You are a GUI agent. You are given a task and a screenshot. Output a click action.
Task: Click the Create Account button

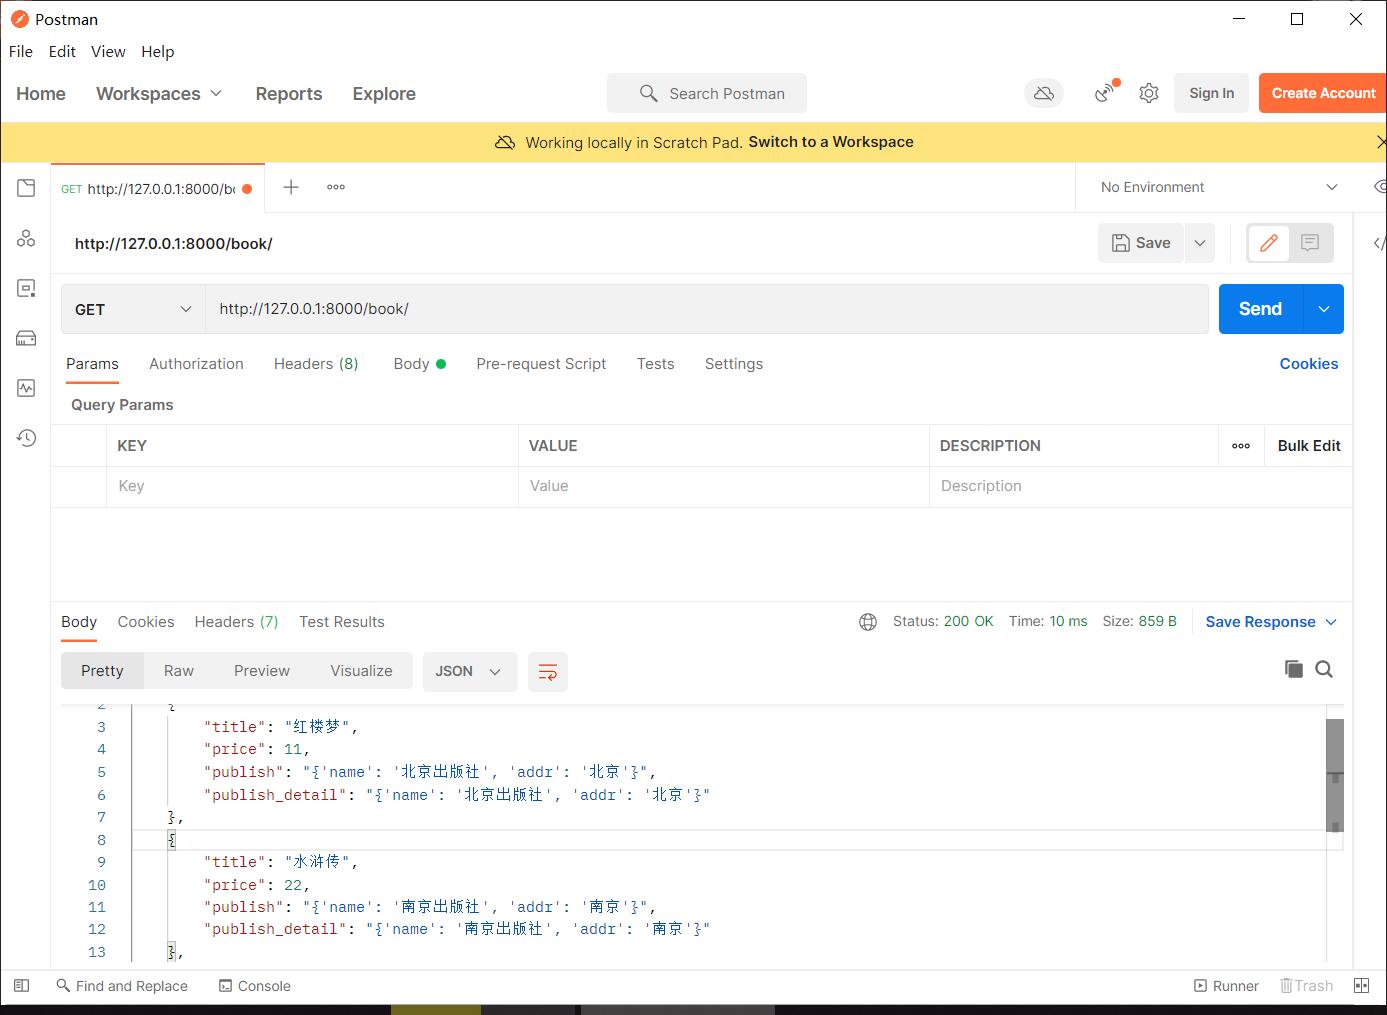pyautogui.click(x=1323, y=93)
